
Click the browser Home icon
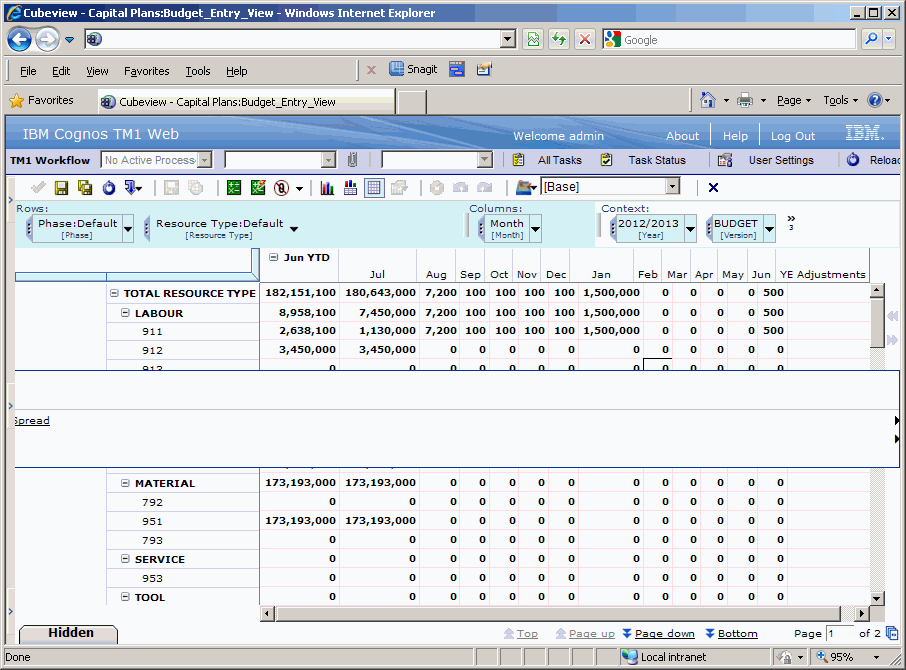click(708, 100)
